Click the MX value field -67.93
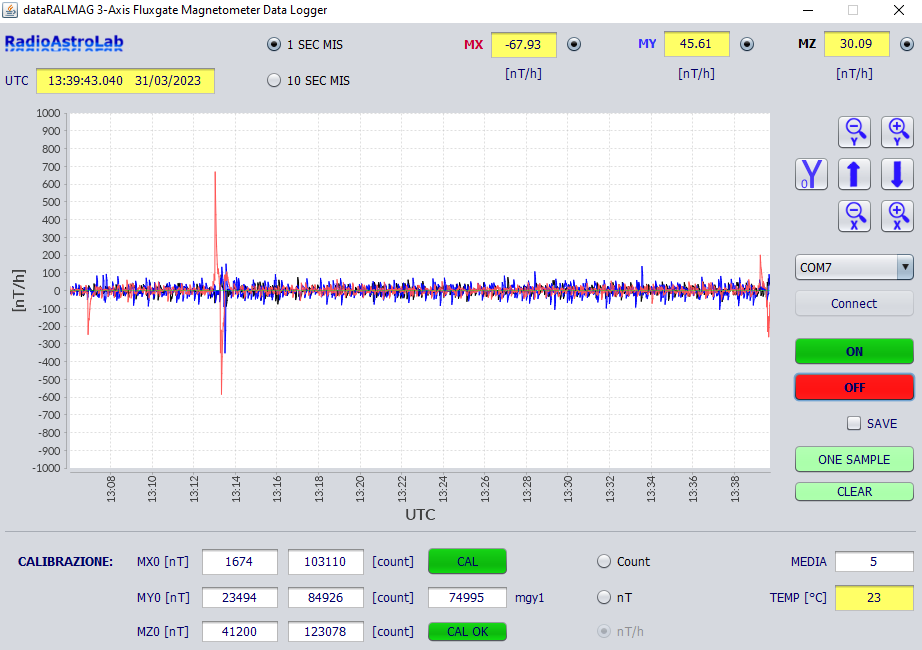Viewport: 922px width, 650px height. [x=523, y=45]
